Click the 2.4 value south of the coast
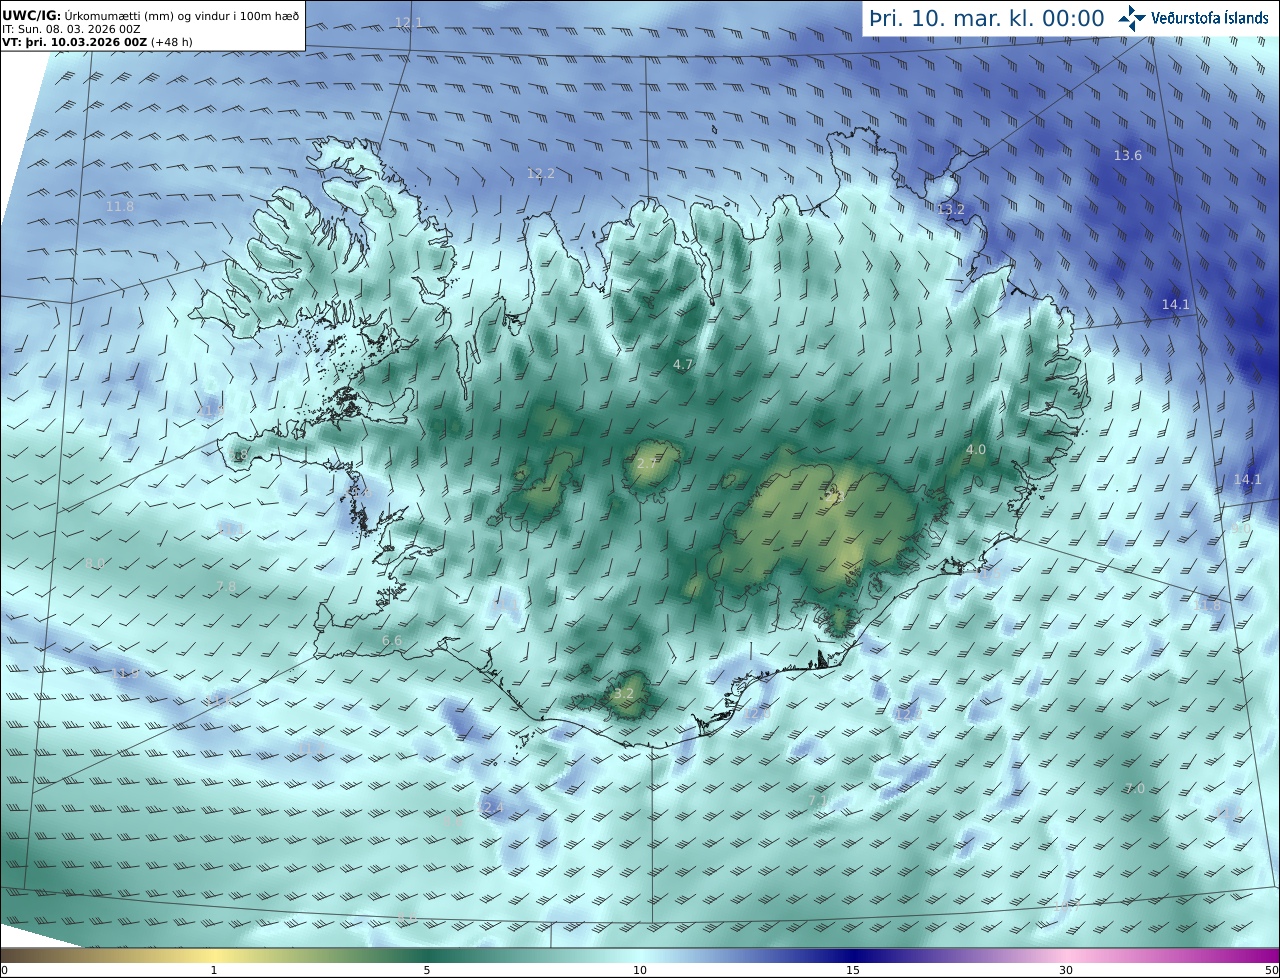The image size is (1280, 978). pyautogui.click(x=492, y=807)
